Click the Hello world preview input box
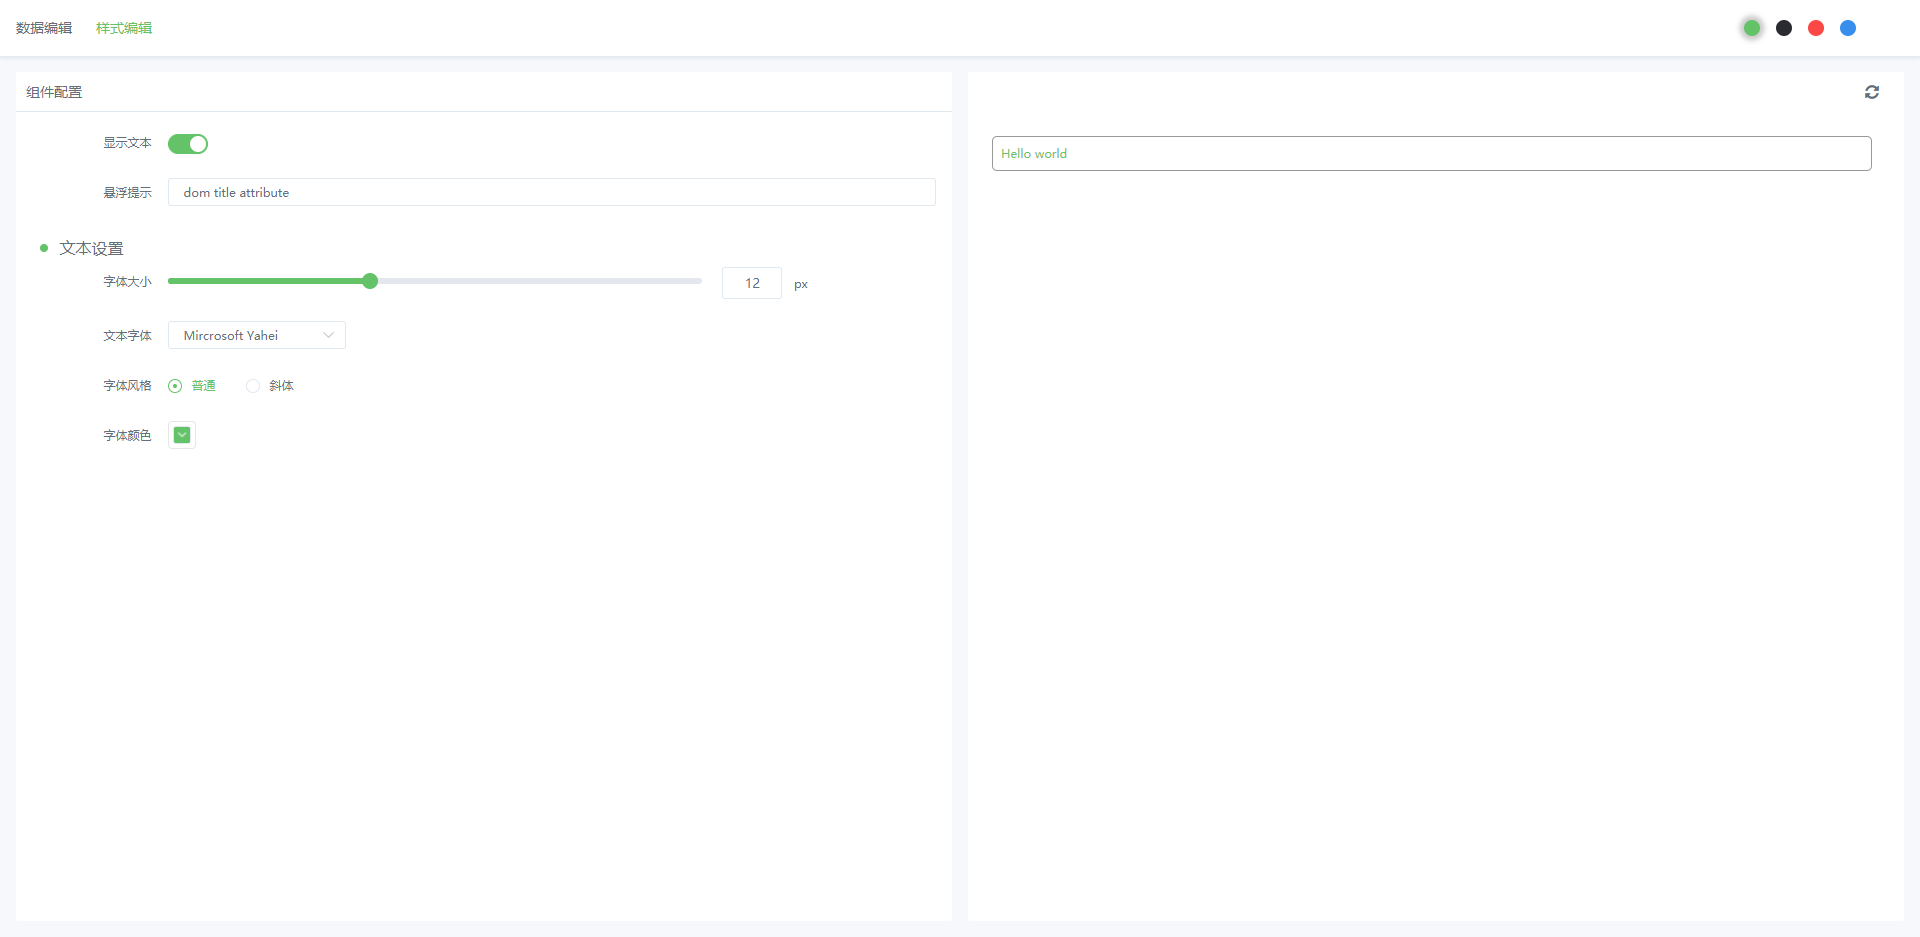This screenshot has width=1920, height=937. tap(1432, 153)
